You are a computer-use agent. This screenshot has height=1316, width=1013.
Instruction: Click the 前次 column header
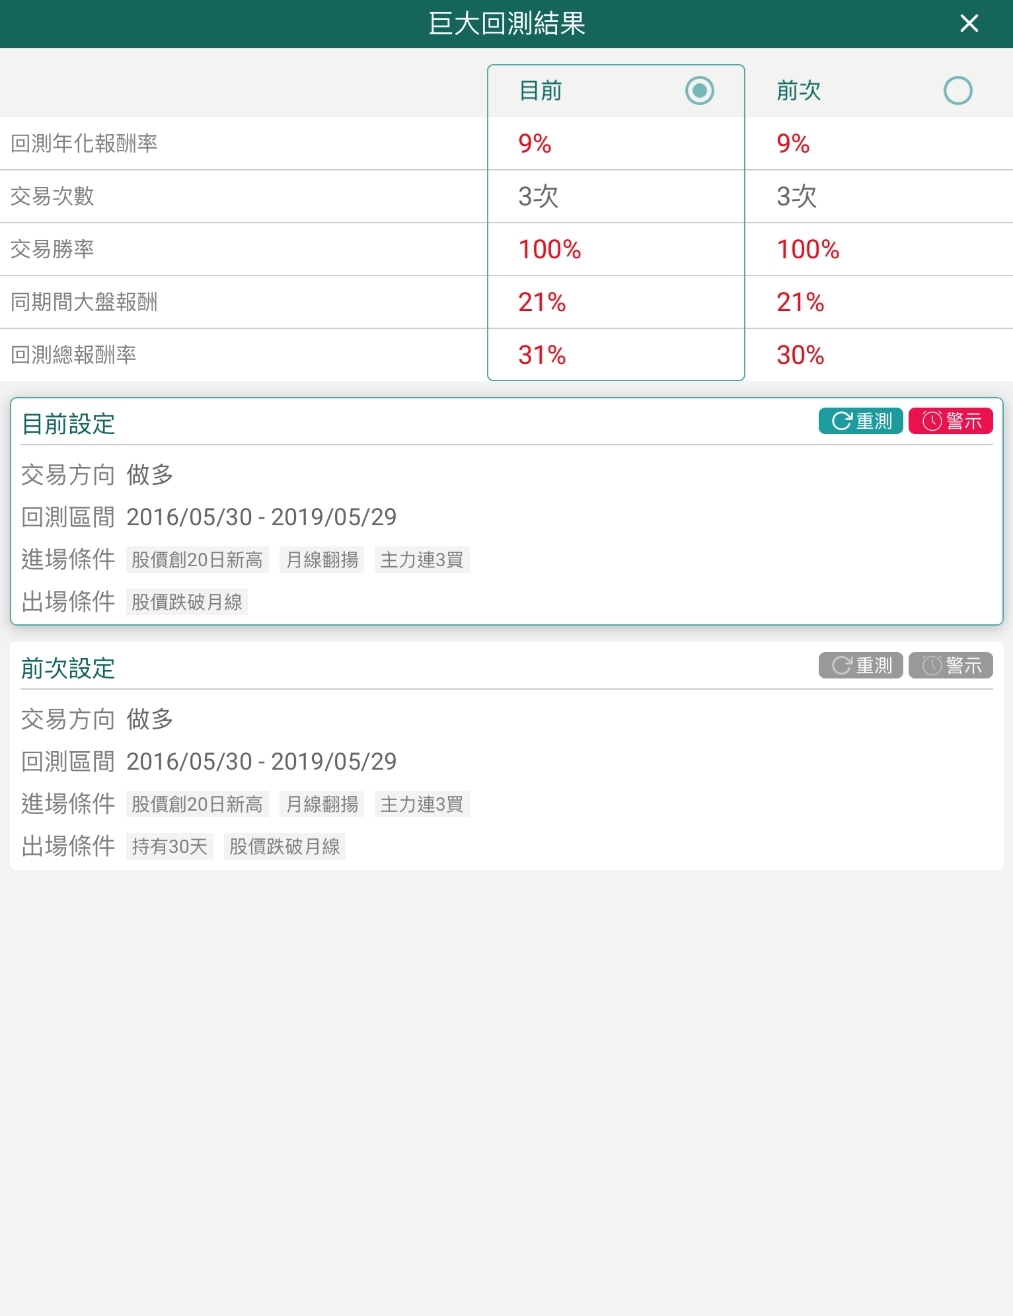click(798, 90)
